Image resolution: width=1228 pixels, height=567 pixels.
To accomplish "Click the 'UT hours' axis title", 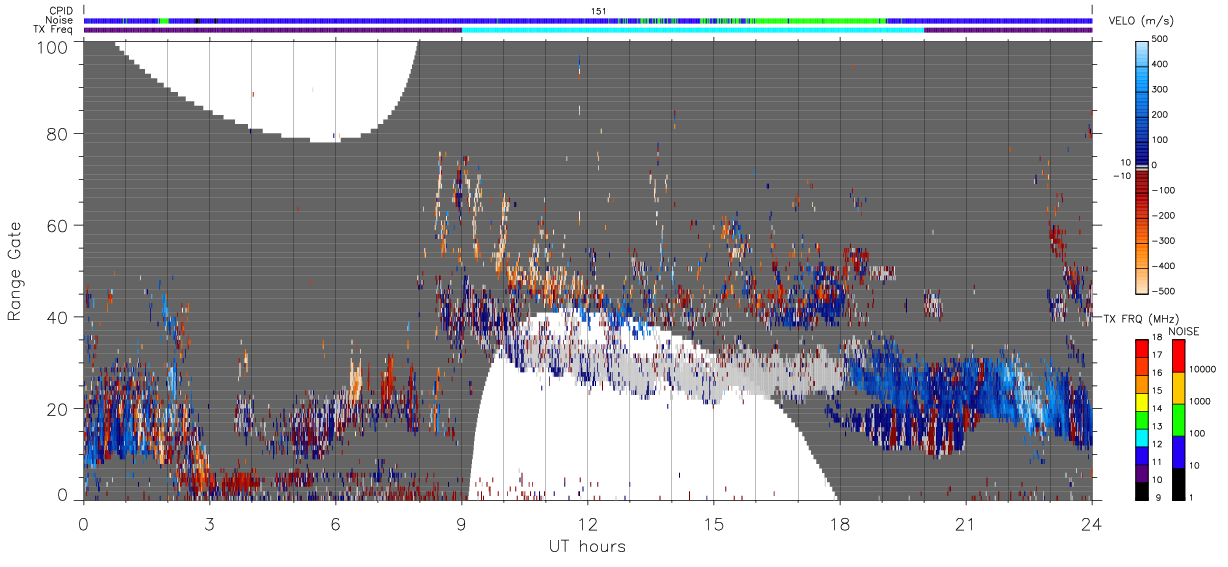I will (586, 546).
